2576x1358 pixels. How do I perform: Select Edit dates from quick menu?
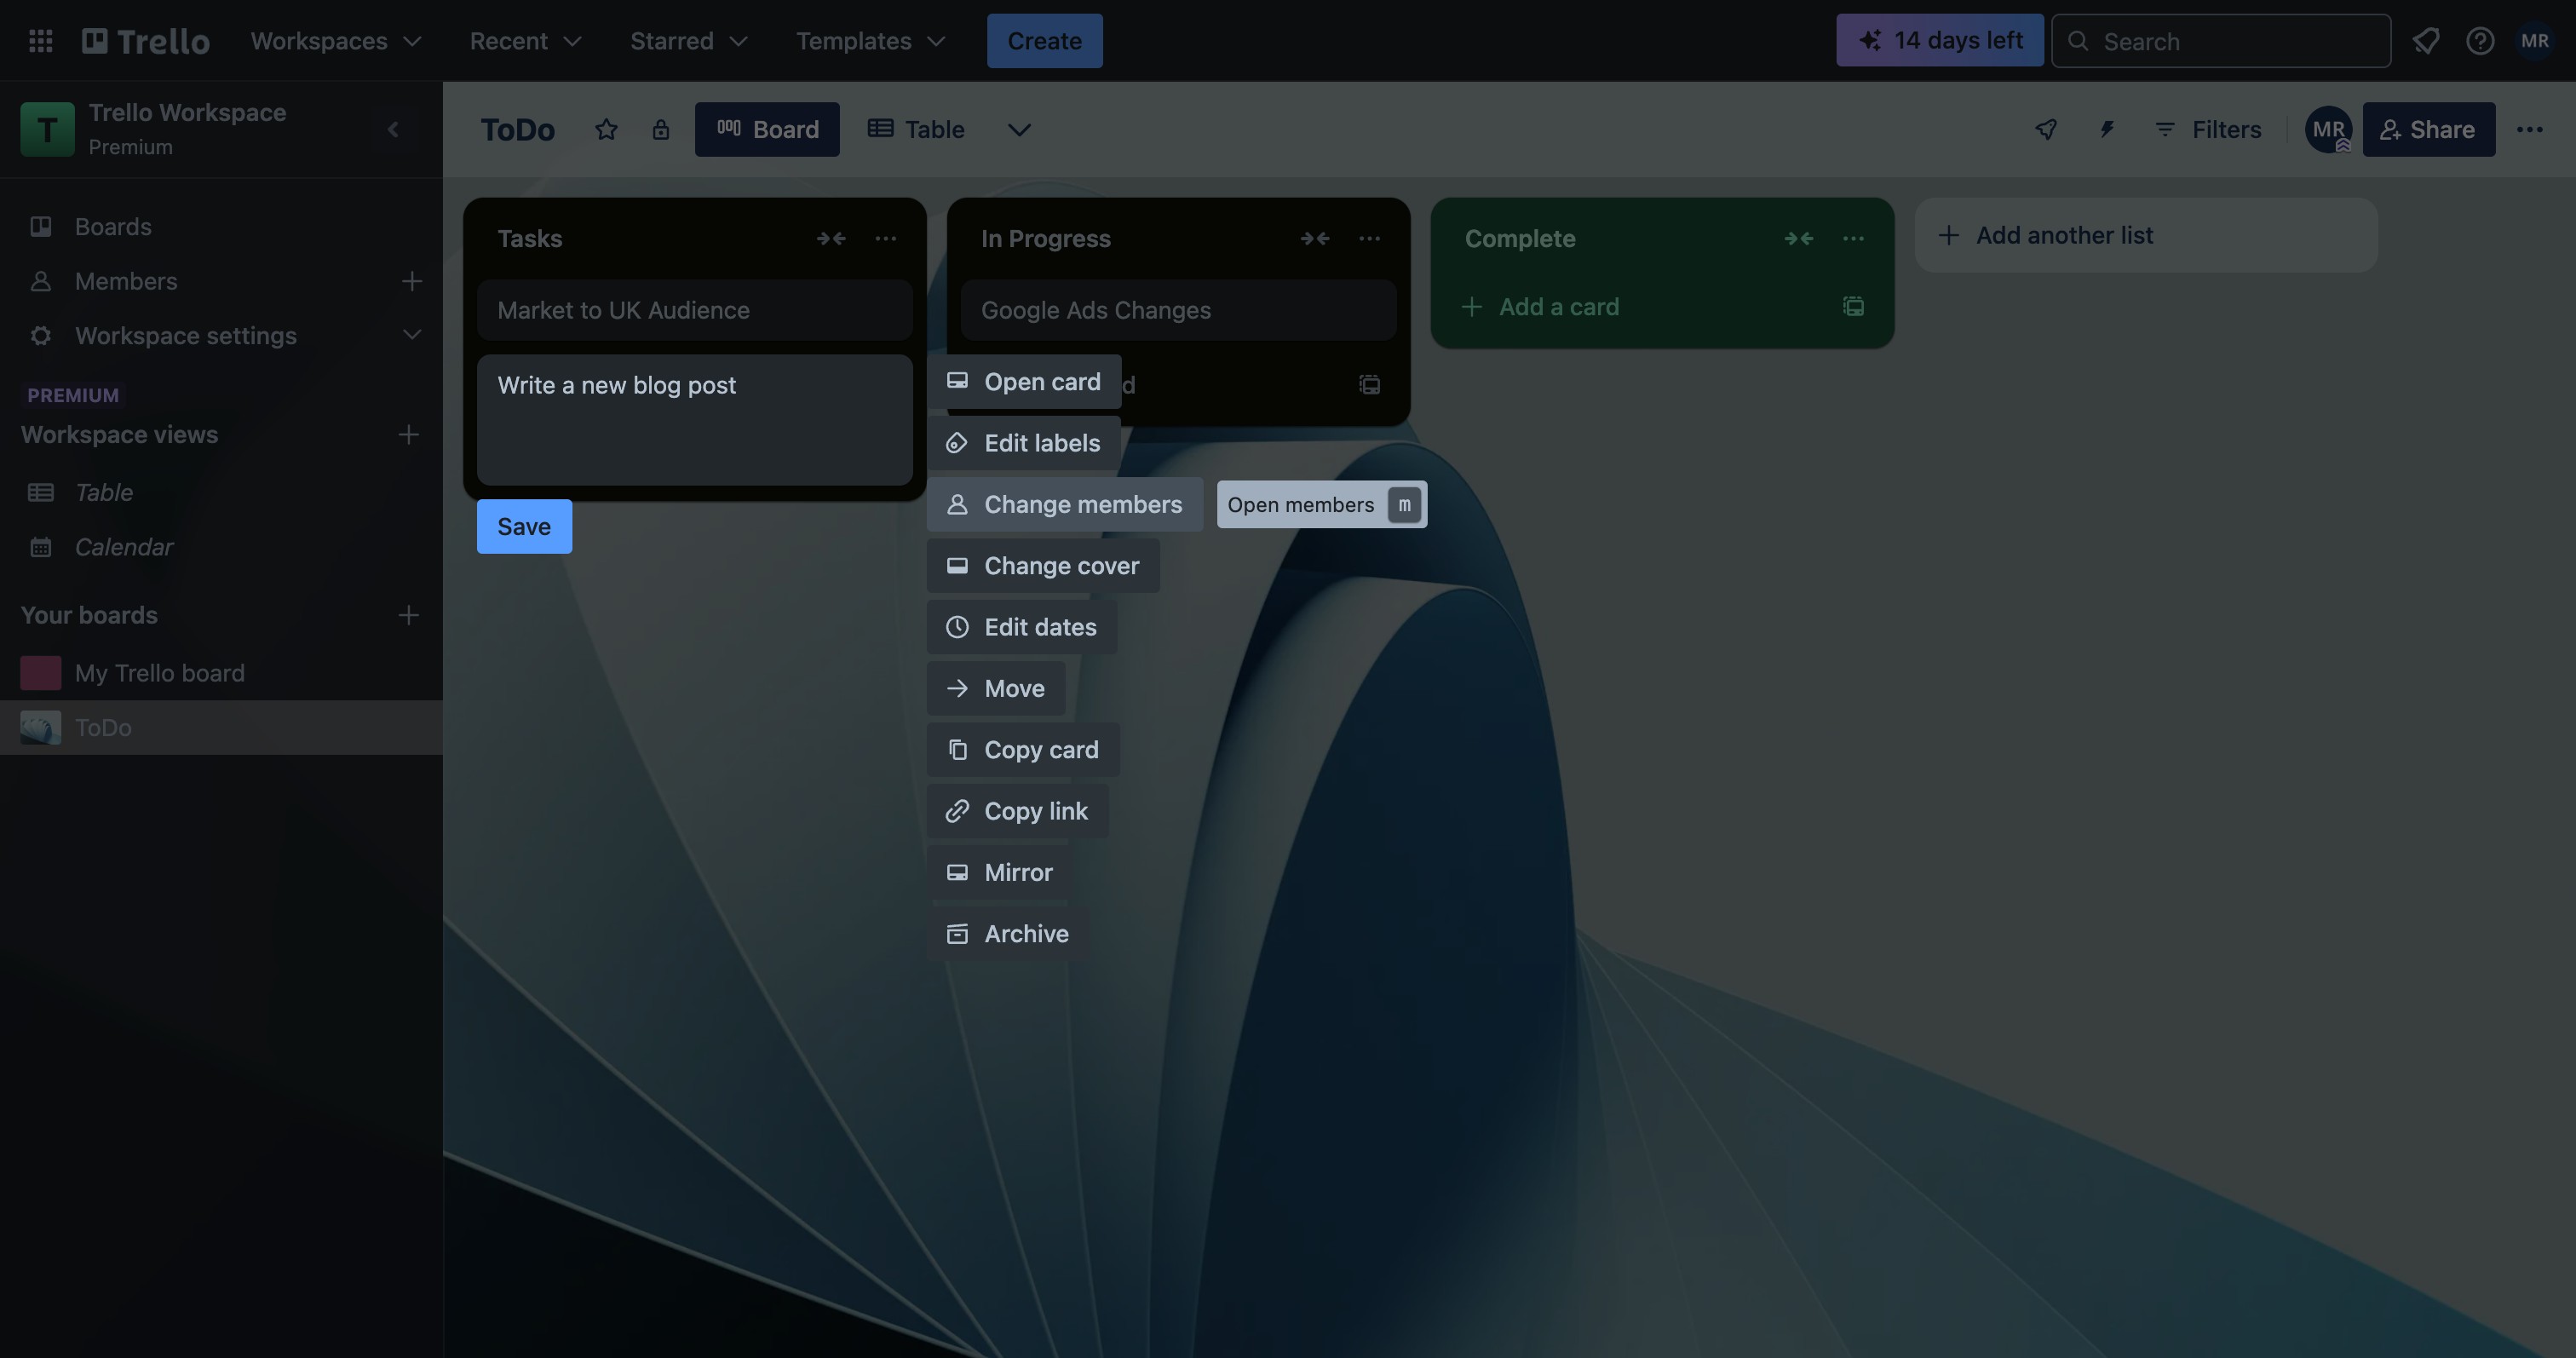(1022, 627)
